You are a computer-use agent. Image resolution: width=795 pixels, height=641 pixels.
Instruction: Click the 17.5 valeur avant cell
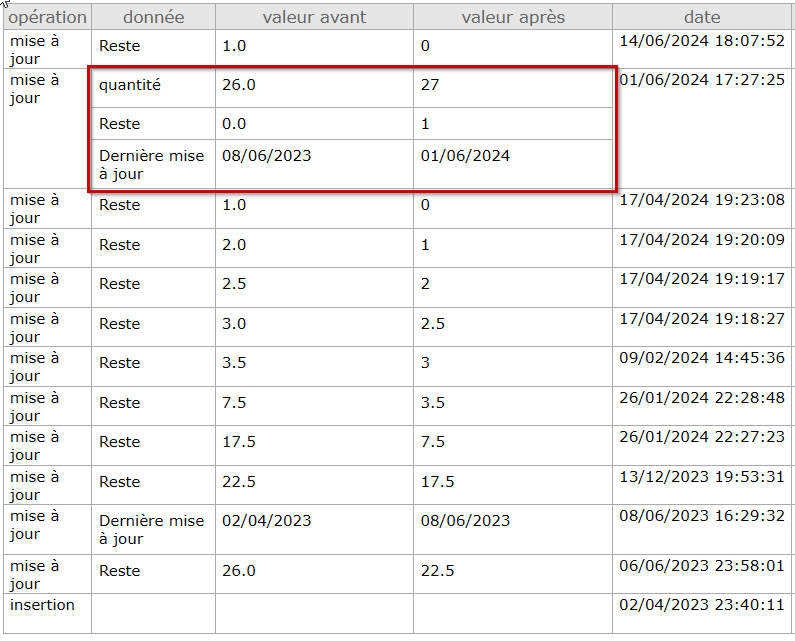click(239, 442)
